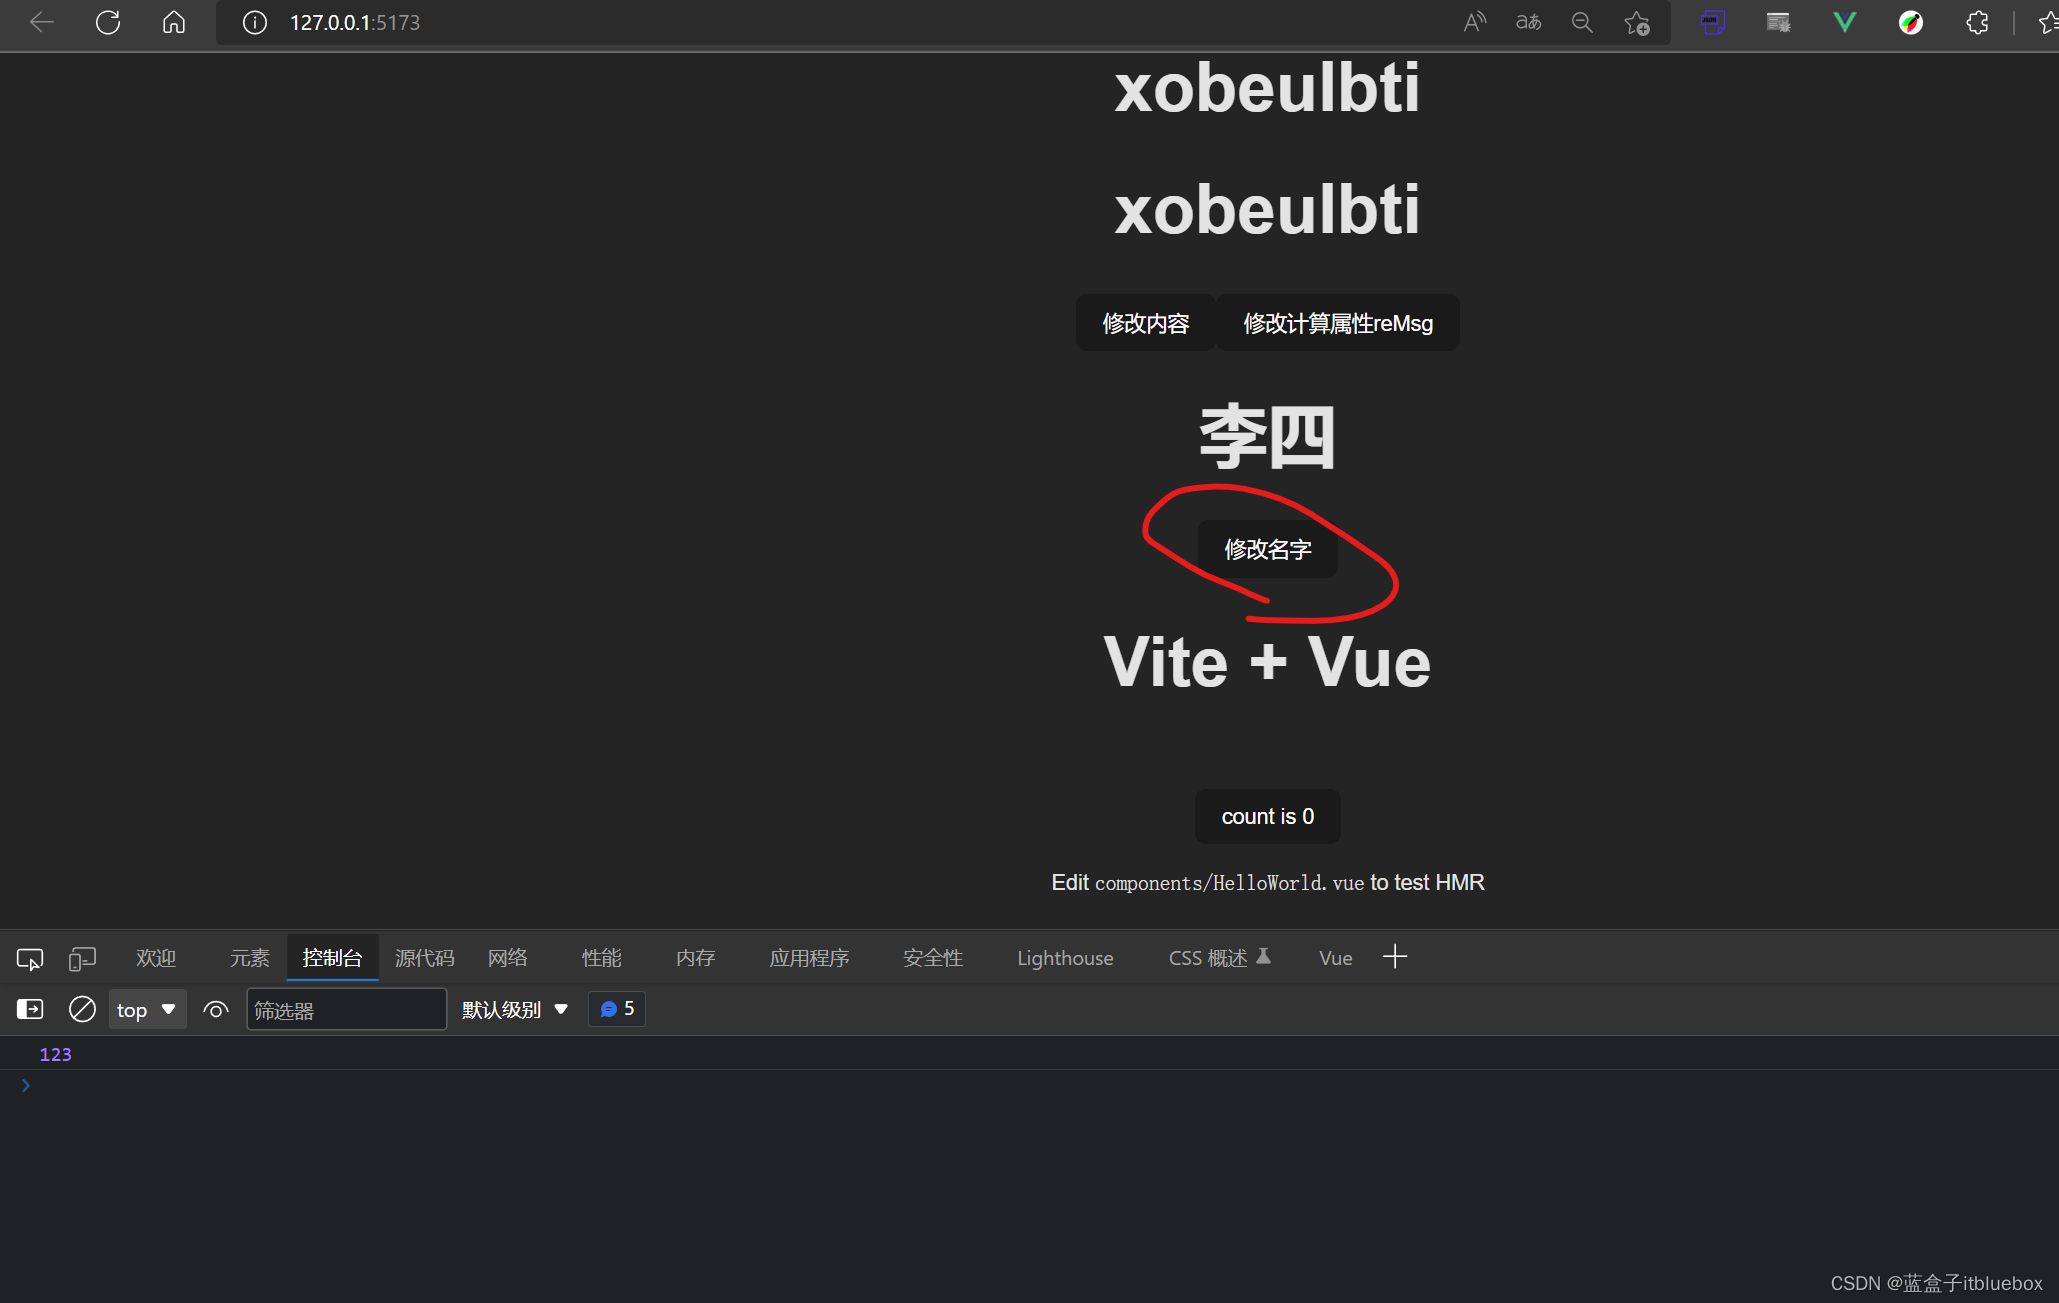Open the top context dropdown
Viewport: 2059px width, 1303px height.
(x=147, y=1009)
